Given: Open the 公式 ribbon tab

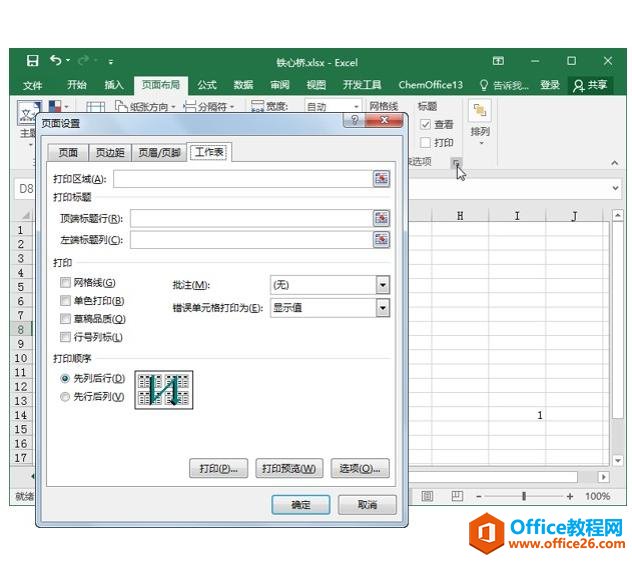Looking at the screenshot, I should pos(207,85).
